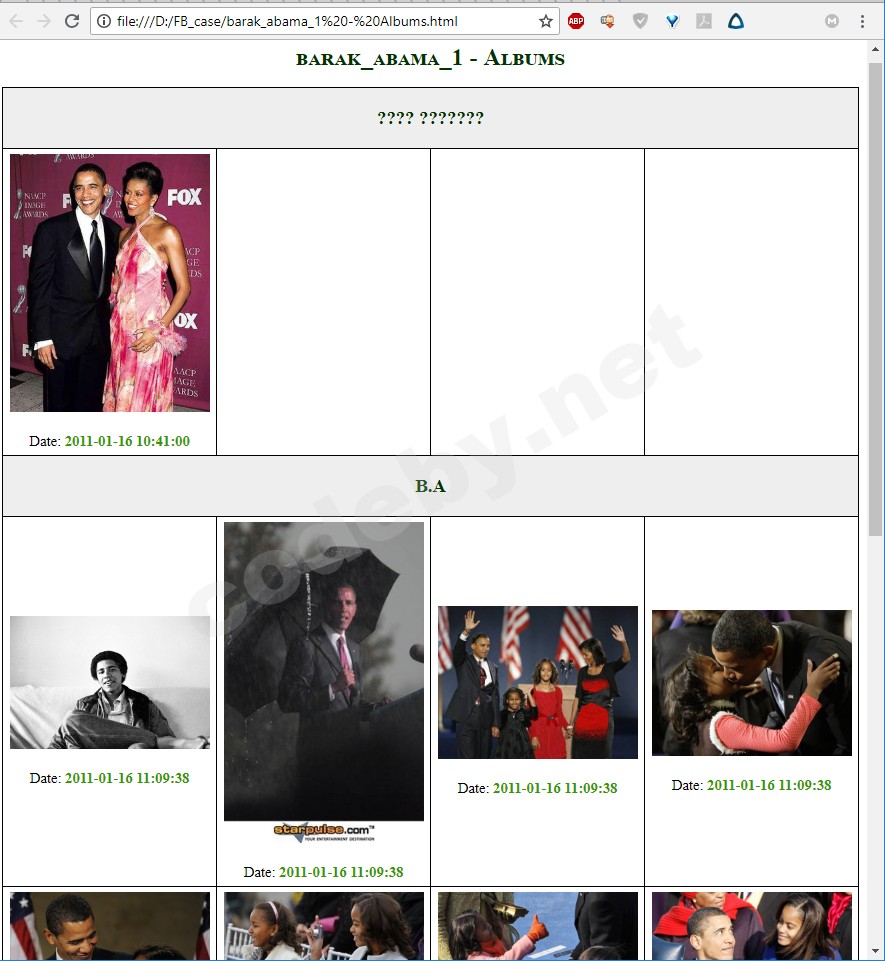This screenshot has width=885, height=961.
Task: Click the date under the umbrella photo
Action: (341, 872)
